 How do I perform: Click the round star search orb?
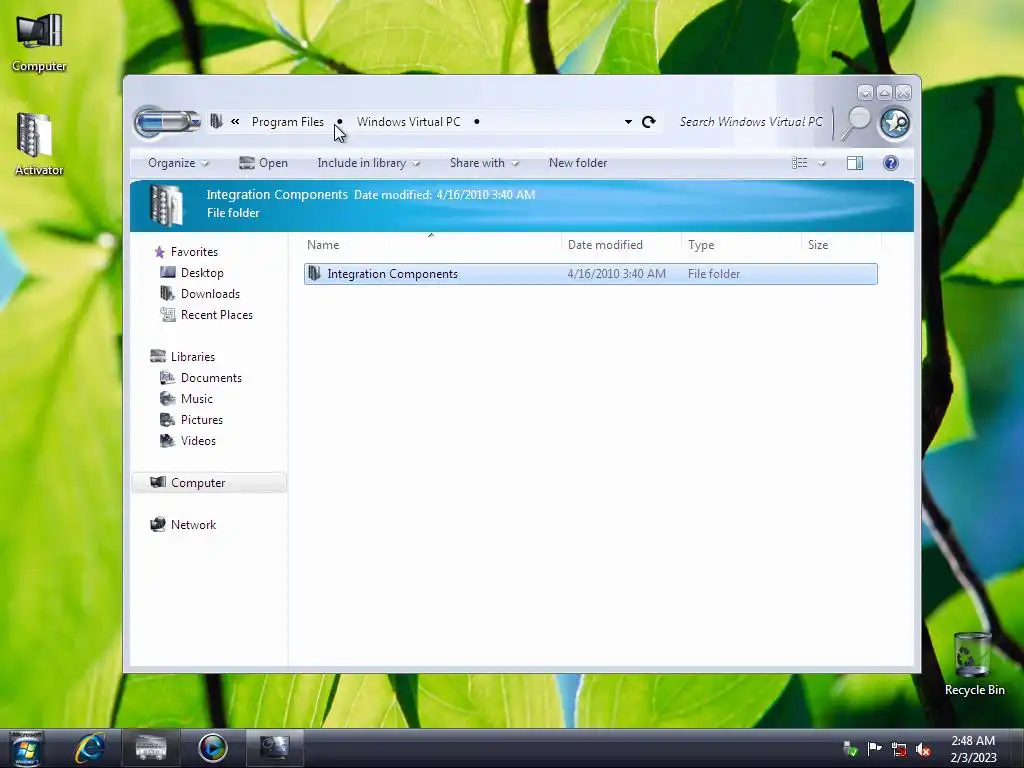tap(894, 123)
